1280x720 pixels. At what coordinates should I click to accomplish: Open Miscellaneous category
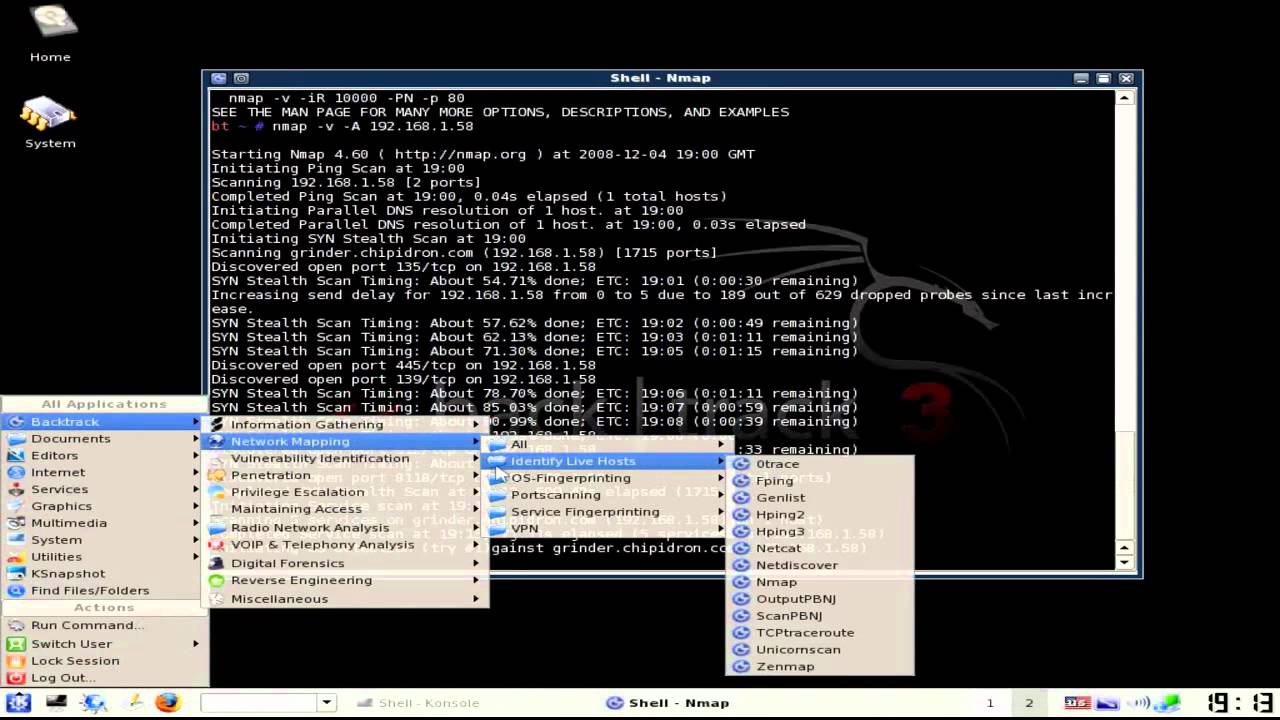345,599
